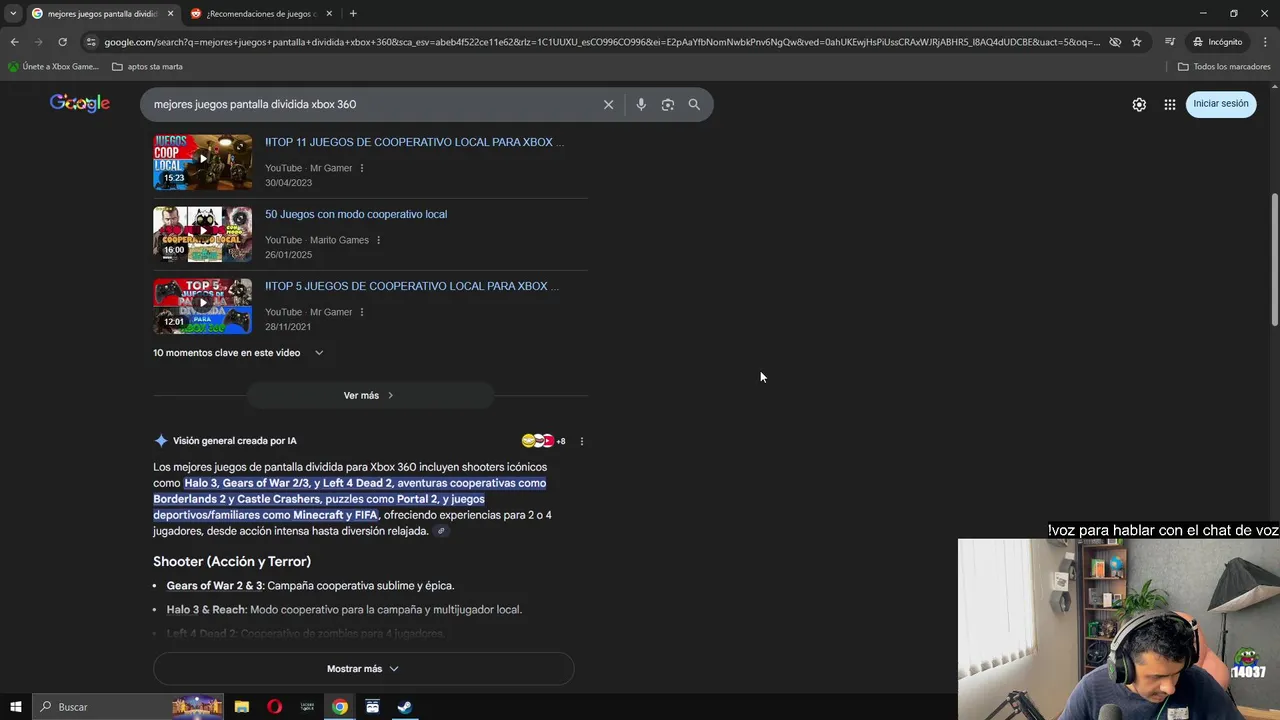Open options for TOP 5 JUEGOS video result
The image size is (1280, 720).
362,312
